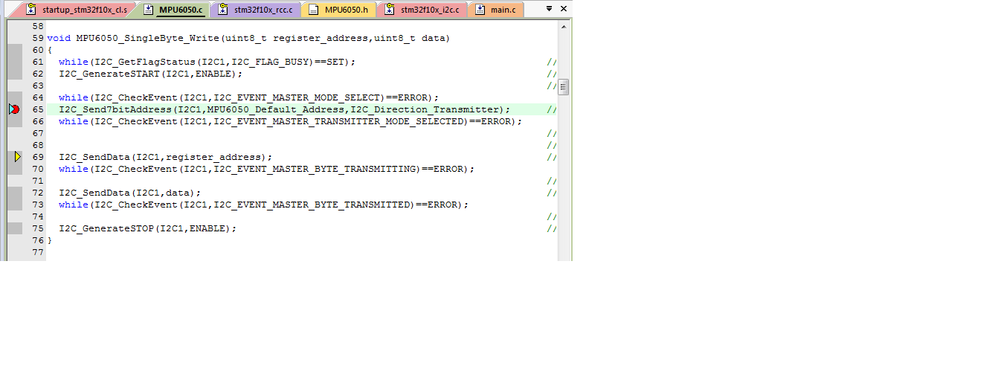Click line number 76 with closing brace
Viewport: 998px width, 389px height.
(38, 240)
